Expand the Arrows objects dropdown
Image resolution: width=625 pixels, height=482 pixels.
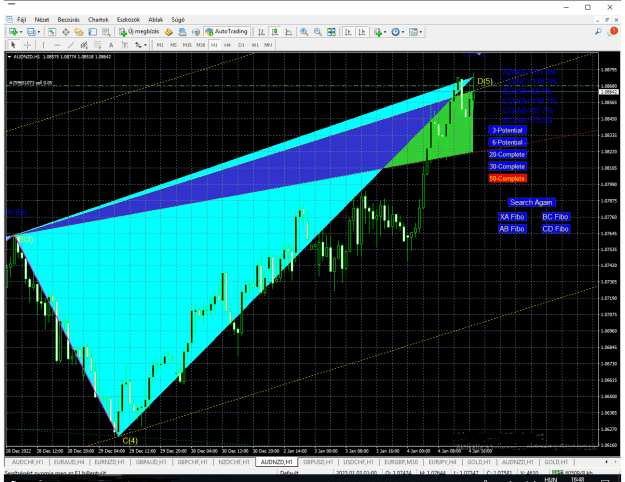coord(145,45)
